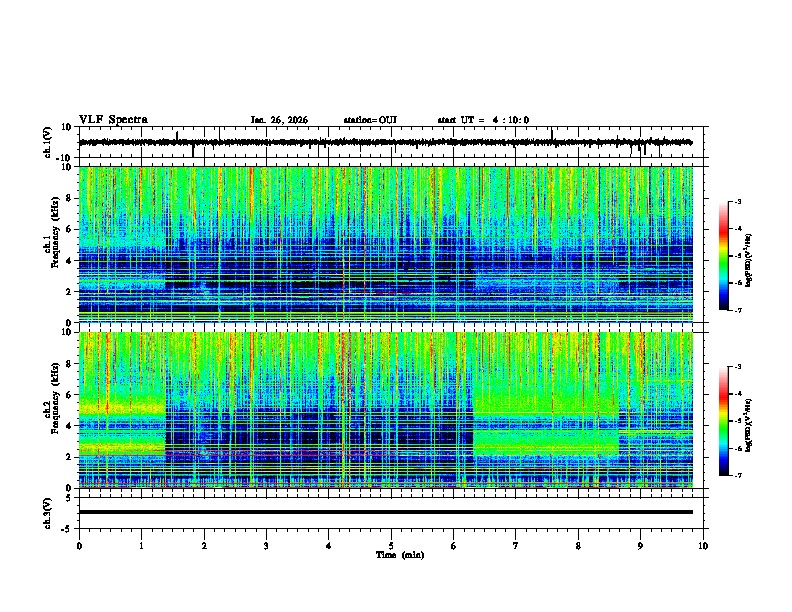Click the ch.3(V) axis label
792x612 pixels.
47,513
